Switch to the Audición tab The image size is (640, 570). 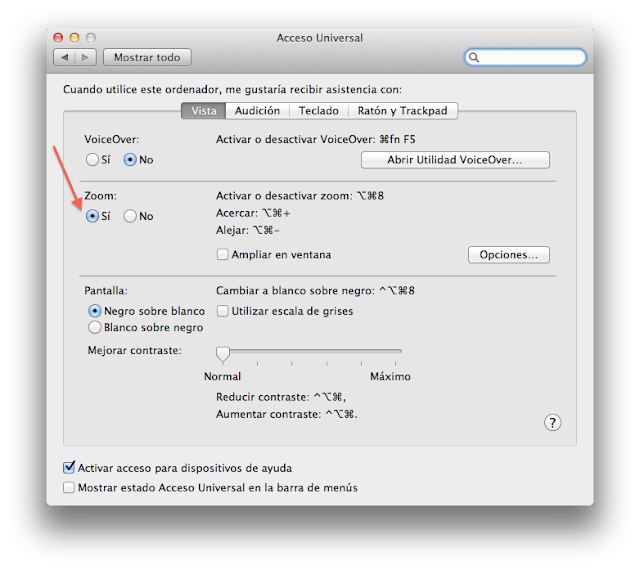pyautogui.click(x=257, y=111)
